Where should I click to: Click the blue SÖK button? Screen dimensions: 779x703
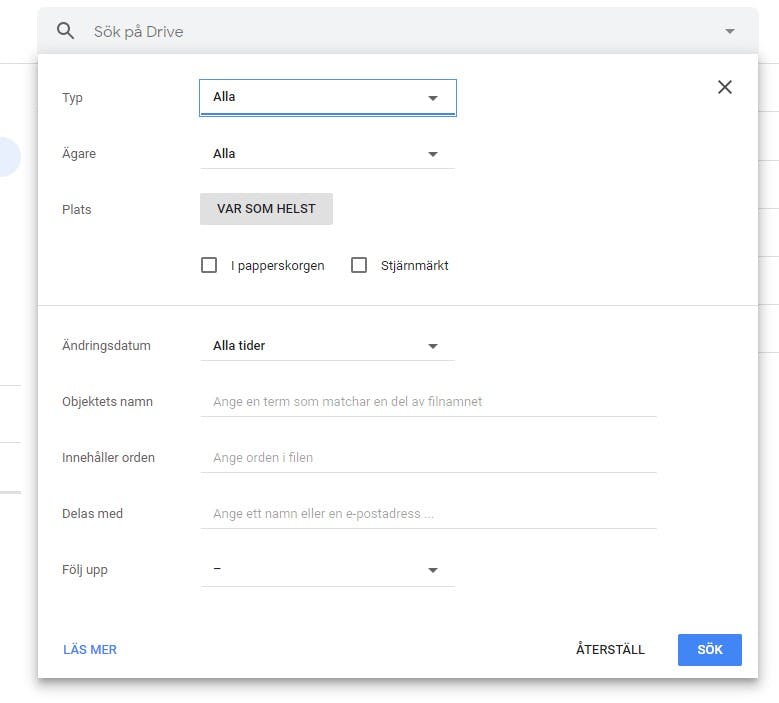[709, 649]
